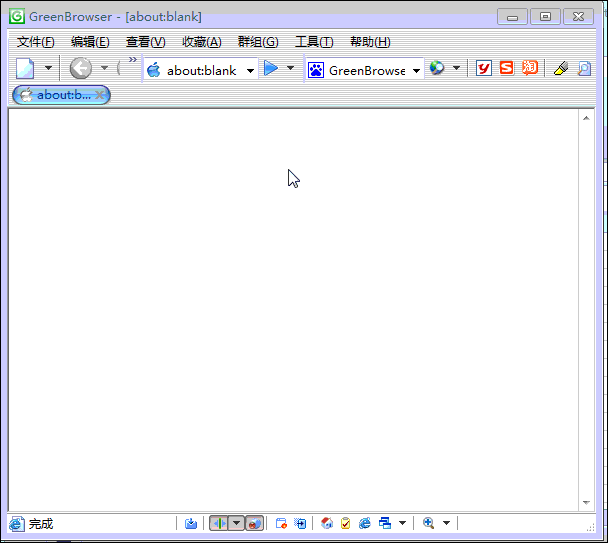608x543 pixels.
Task: Click the Taobao 淘 search icon
Action: pyautogui.click(x=530, y=68)
